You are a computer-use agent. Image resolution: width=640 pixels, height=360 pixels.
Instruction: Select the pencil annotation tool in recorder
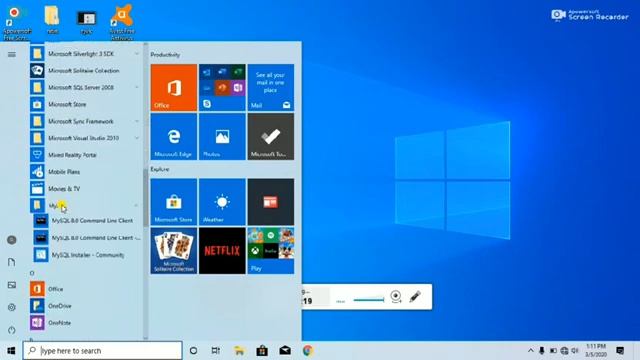(x=415, y=297)
